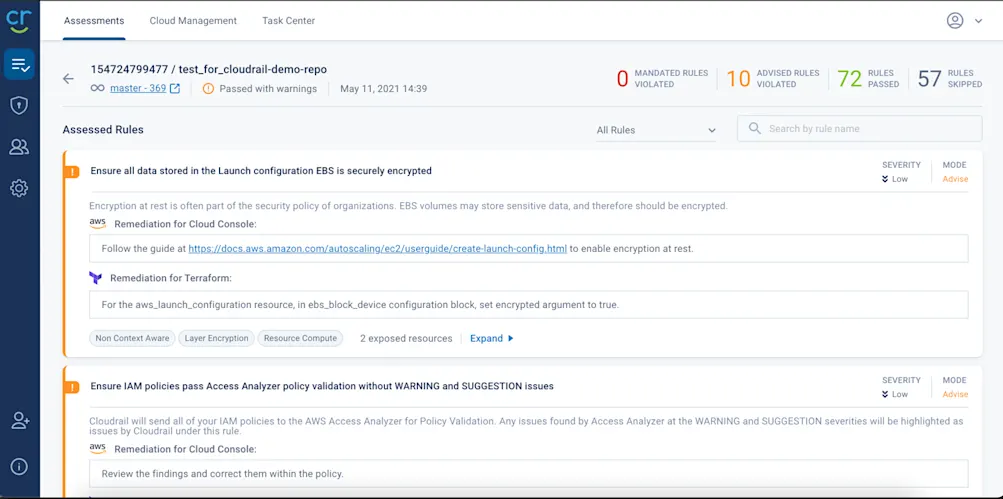Click the info circle sidebar icon
Image resolution: width=1003 pixels, height=499 pixels.
(19, 466)
